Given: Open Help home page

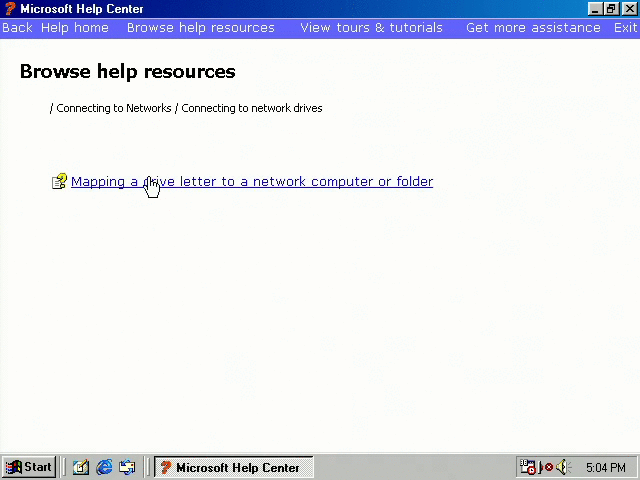Looking at the screenshot, I should (75, 28).
